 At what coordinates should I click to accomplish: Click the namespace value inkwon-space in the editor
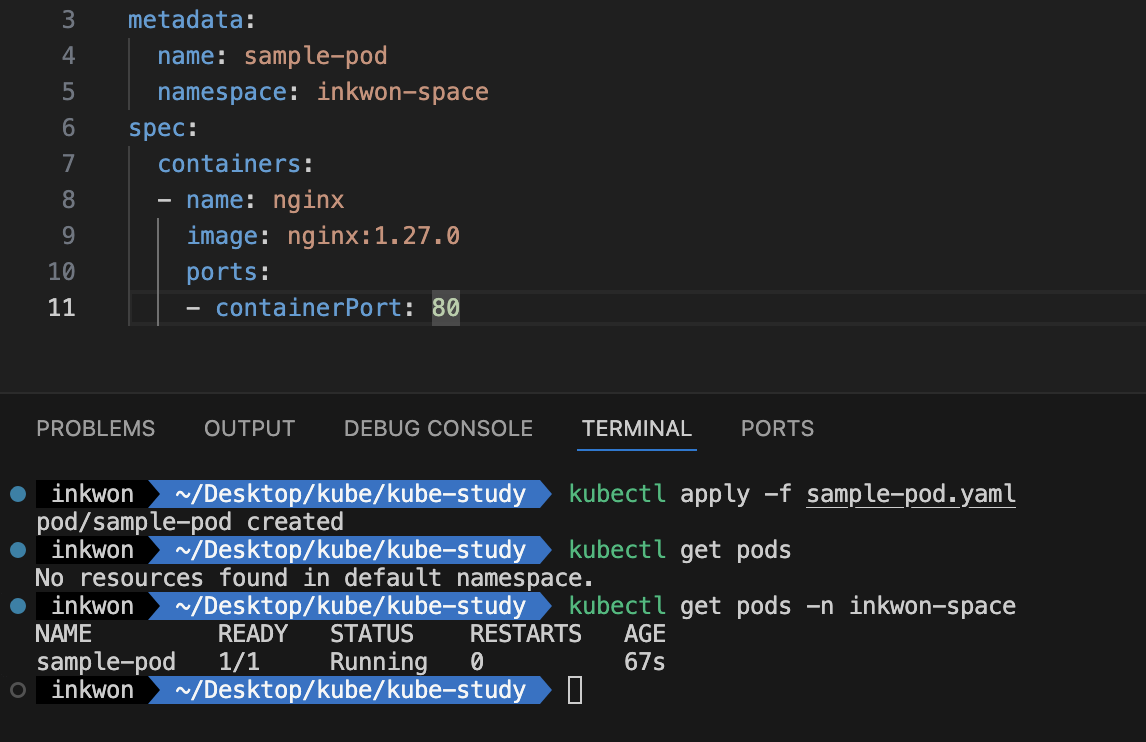(402, 92)
